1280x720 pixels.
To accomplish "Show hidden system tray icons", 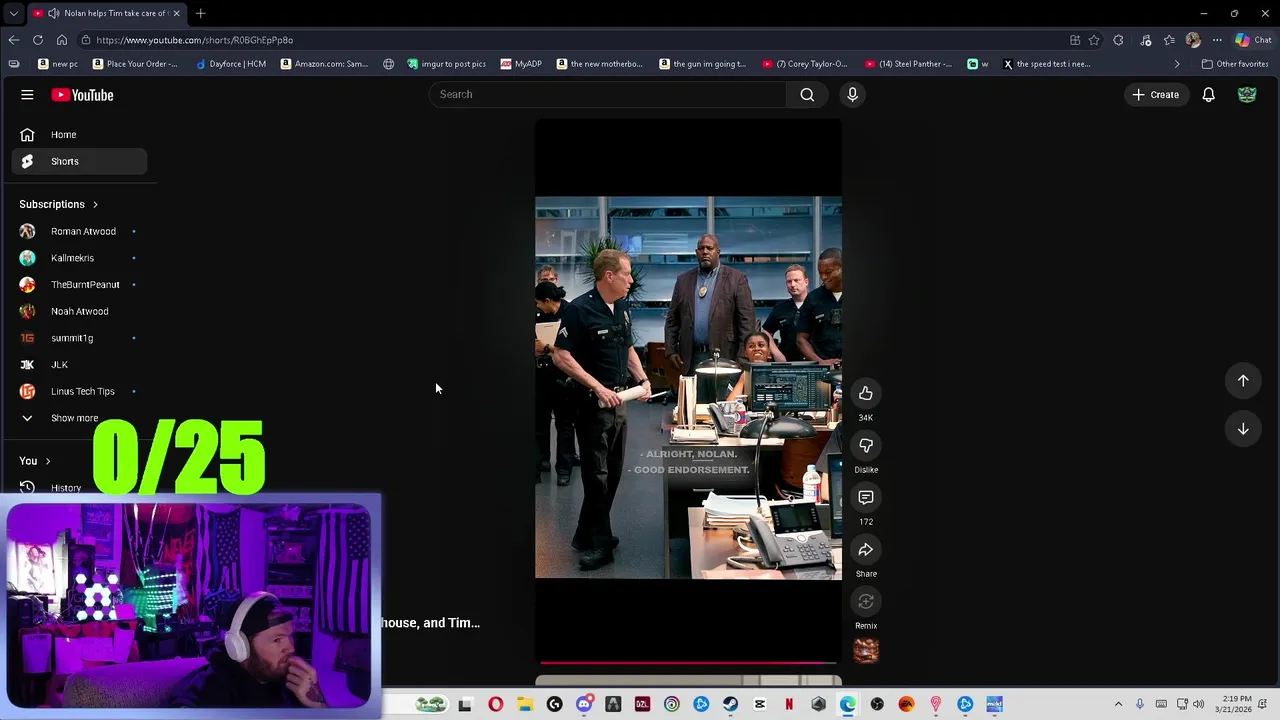I will pos(1118,704).
